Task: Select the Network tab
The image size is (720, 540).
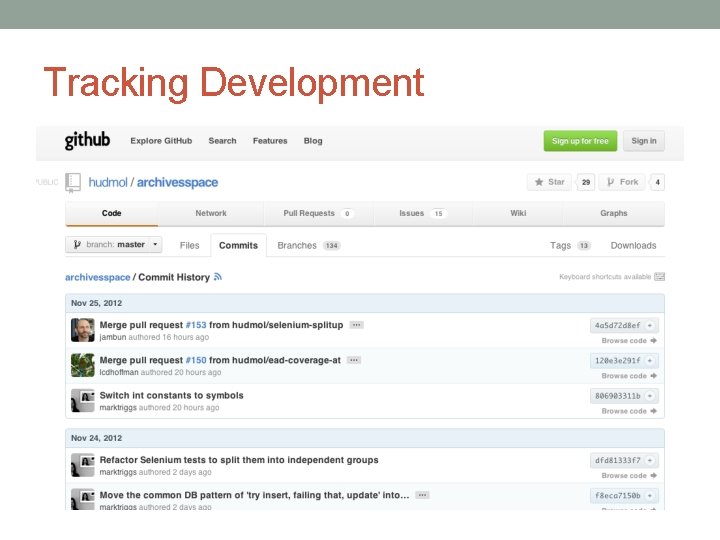Action: 211,214
